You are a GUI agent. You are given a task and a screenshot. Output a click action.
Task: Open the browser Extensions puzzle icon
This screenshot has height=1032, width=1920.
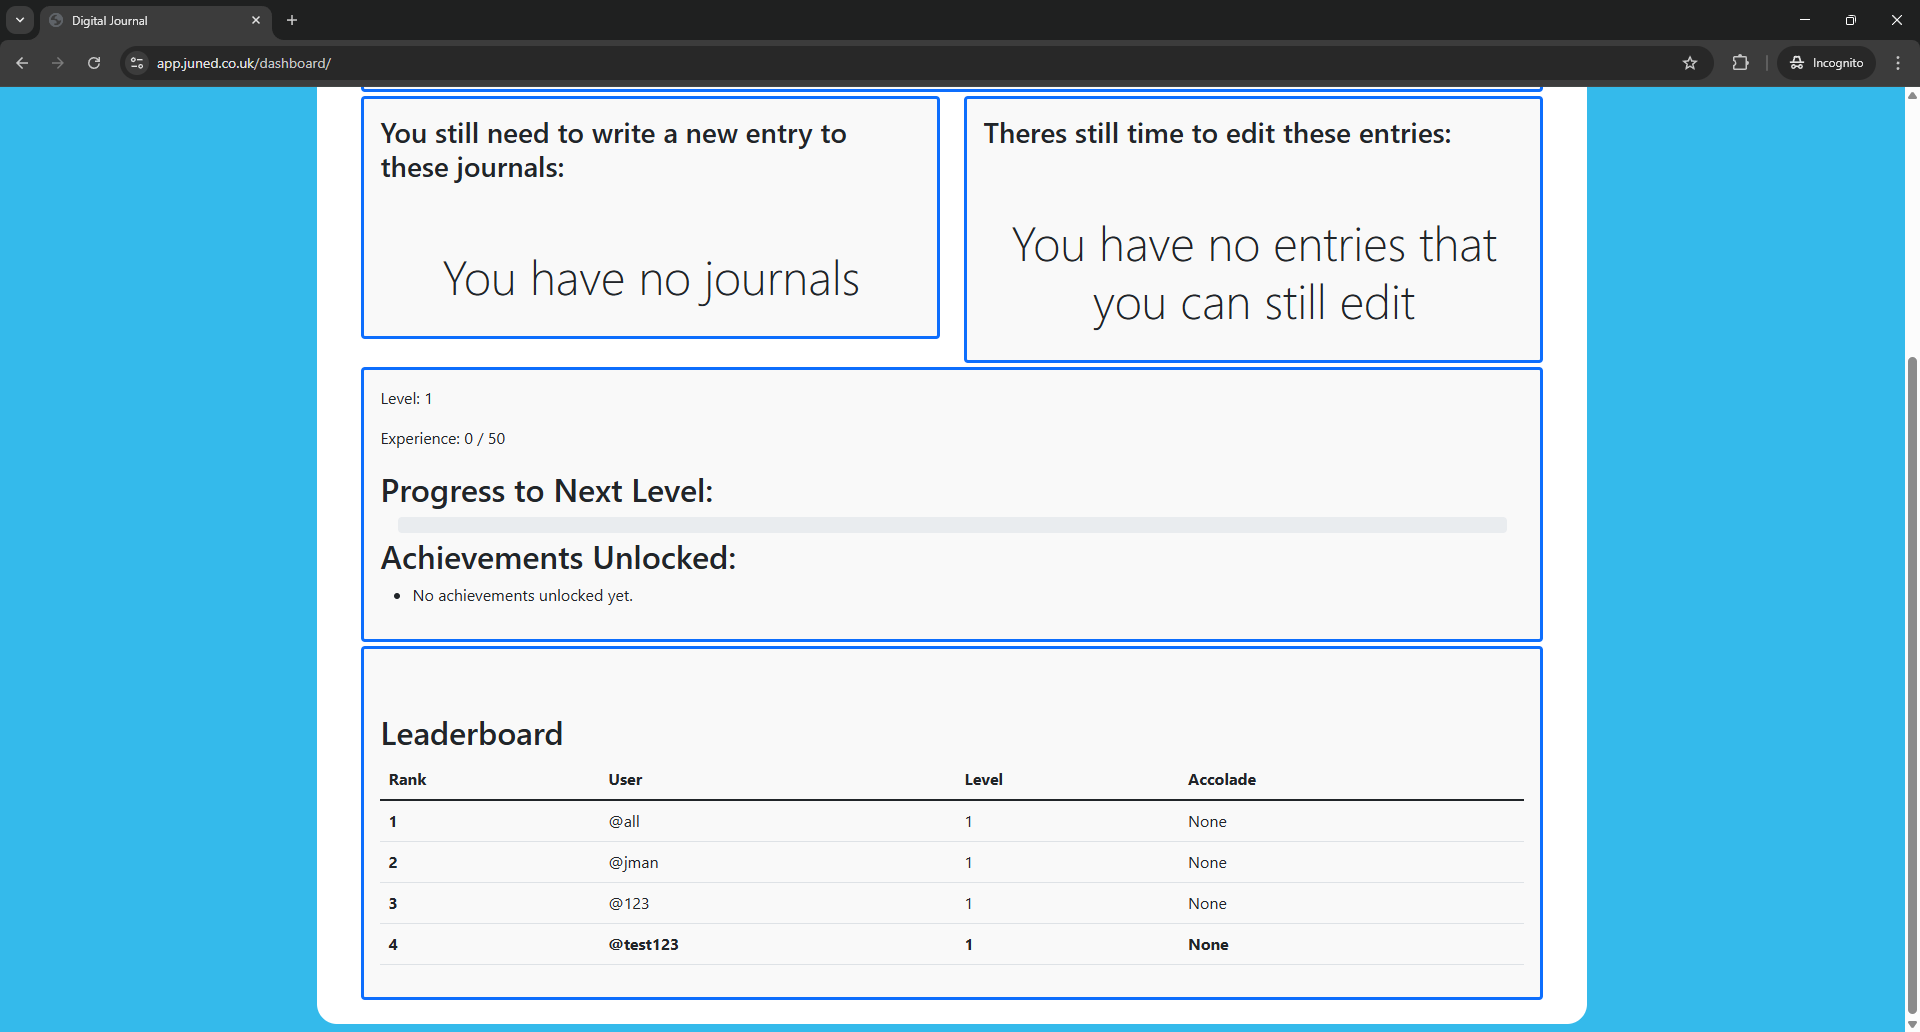coord(1740,63)
